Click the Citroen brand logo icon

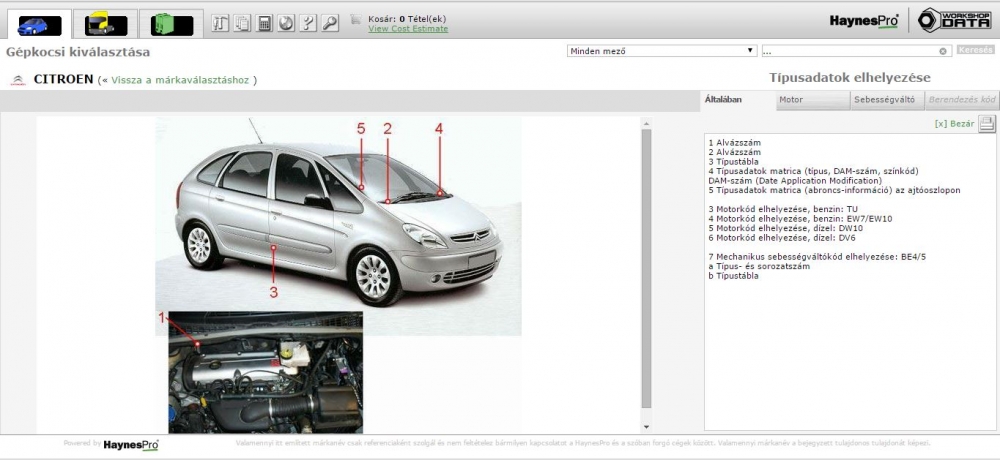[x=18, y=80]
